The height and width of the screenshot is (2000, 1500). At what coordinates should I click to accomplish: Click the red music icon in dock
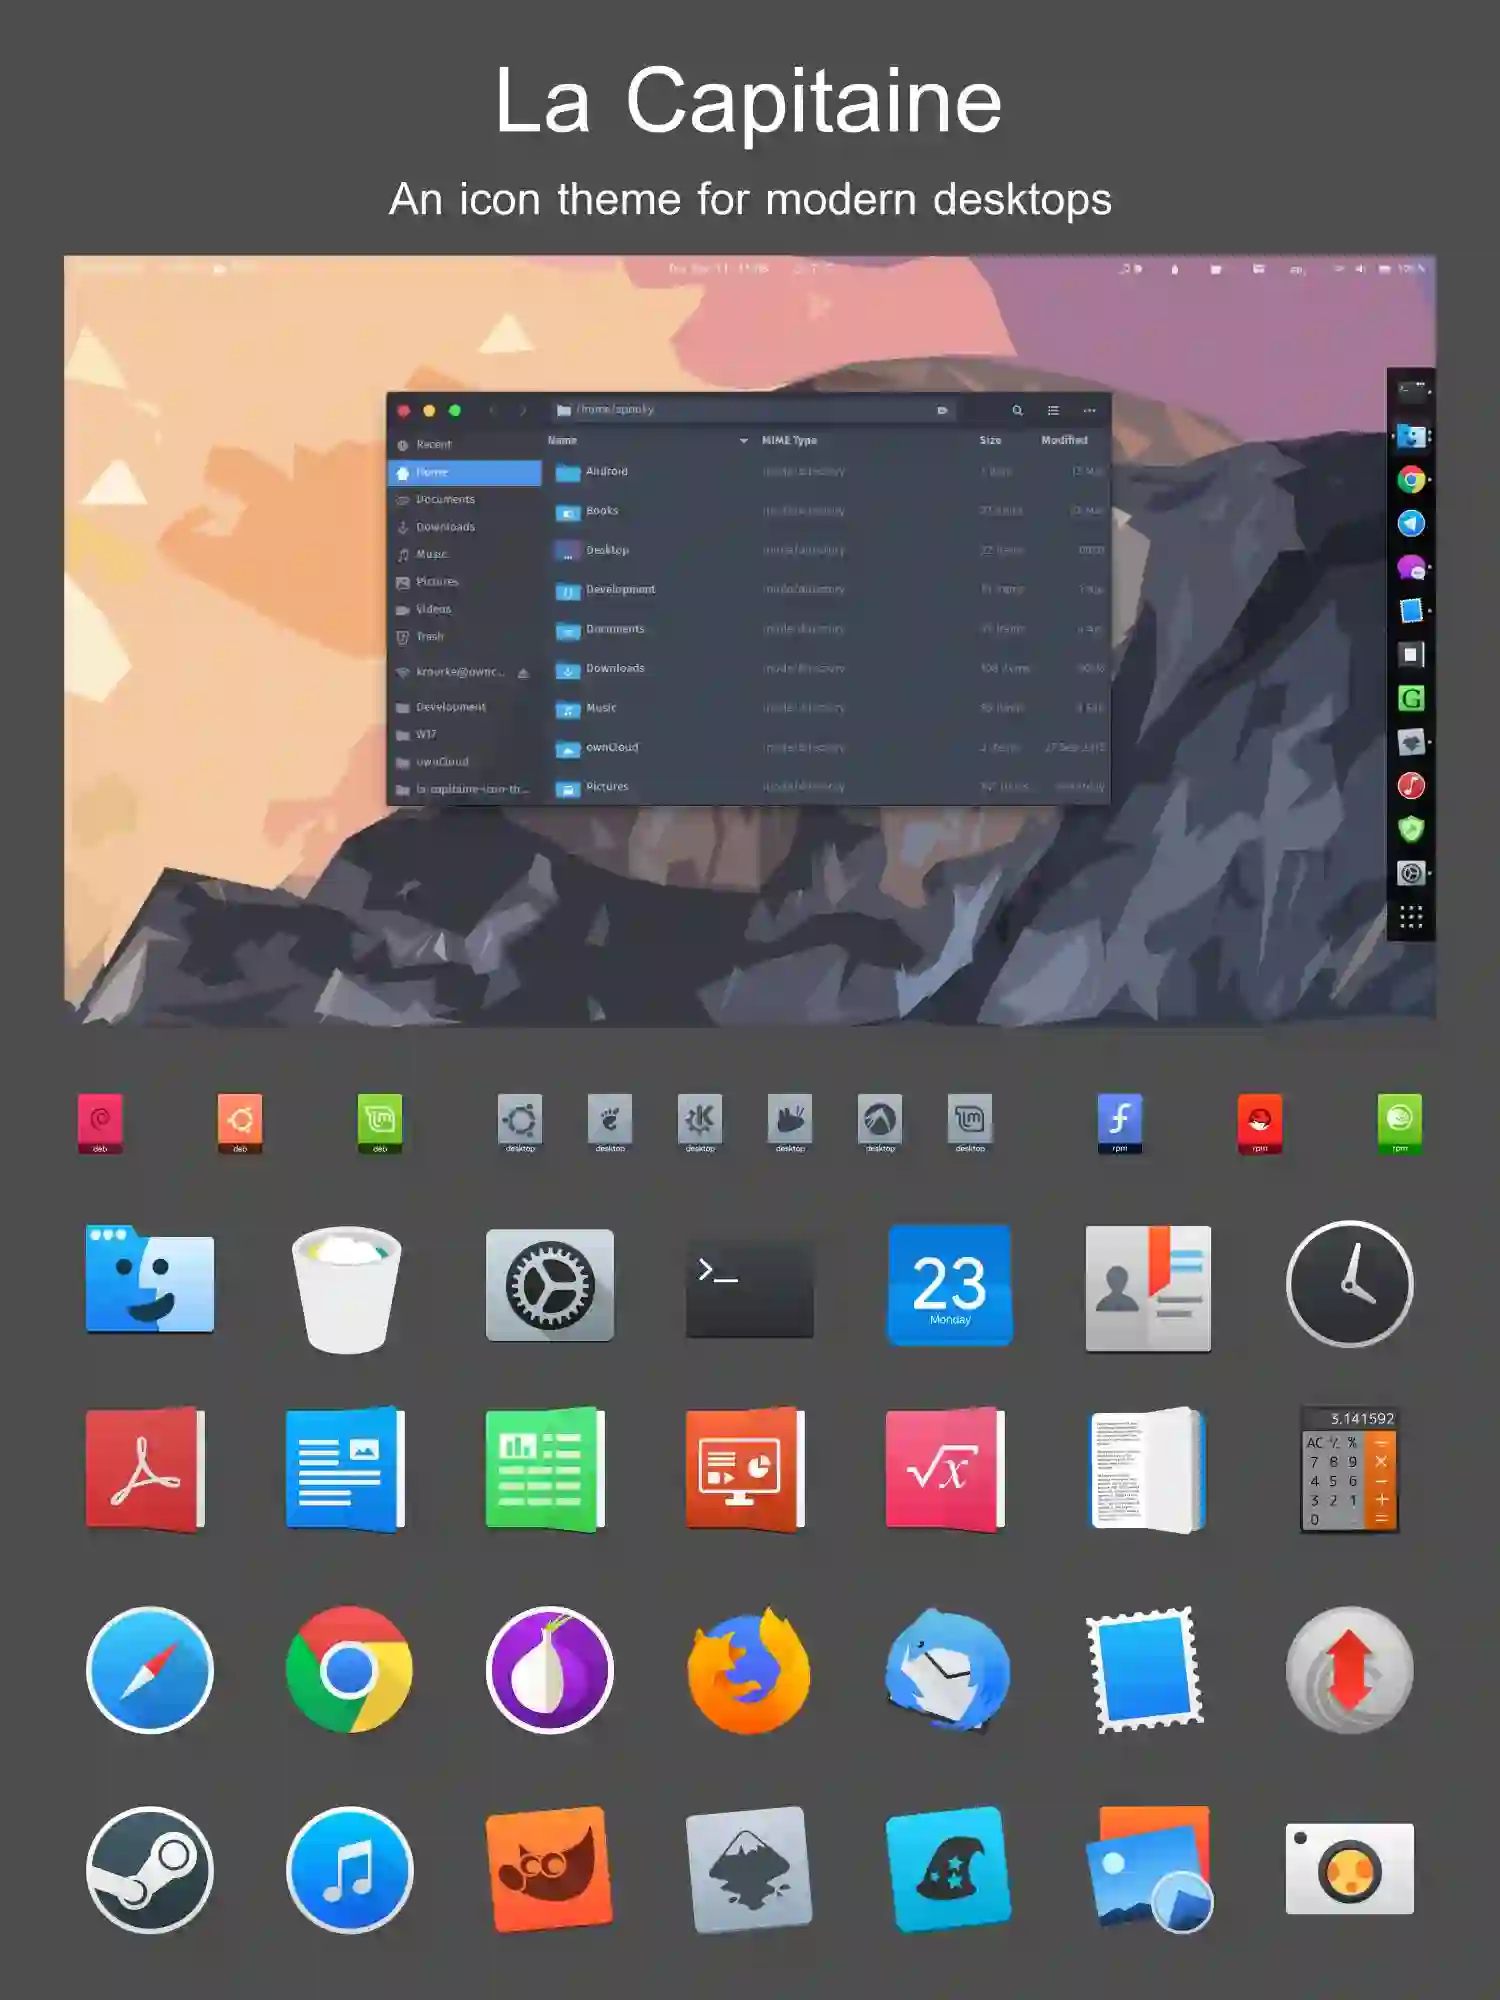click(x=1411, y=786)
